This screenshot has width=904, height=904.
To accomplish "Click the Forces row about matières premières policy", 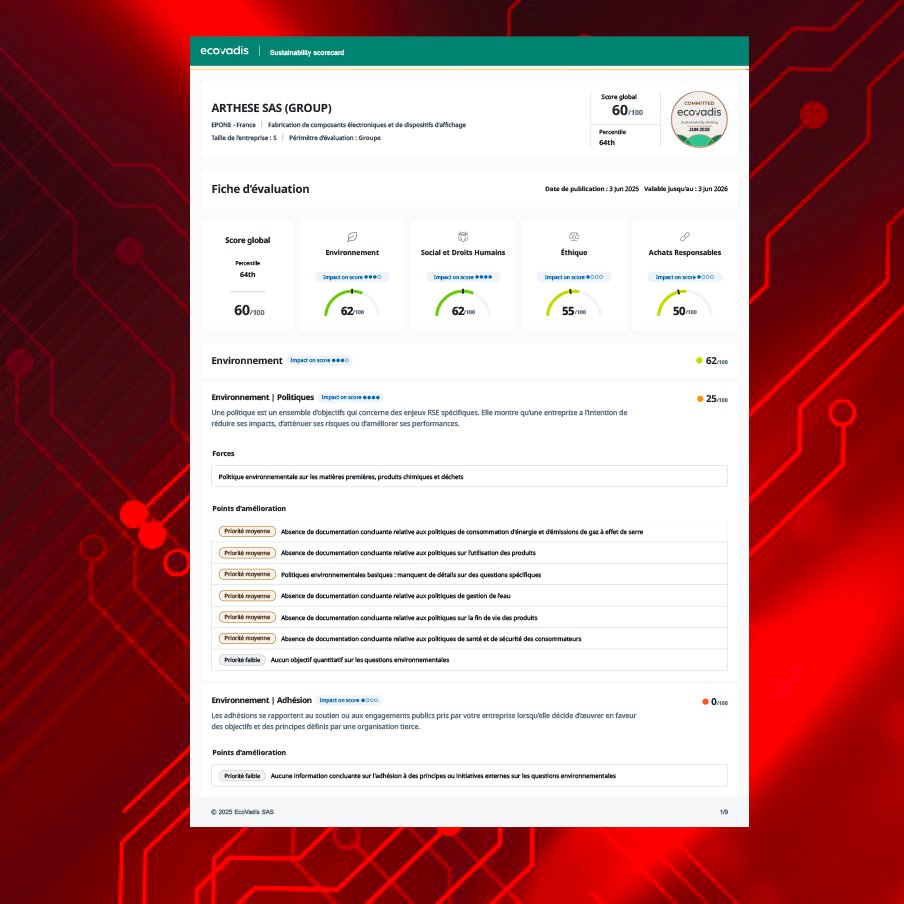I will tap(469, 477).
